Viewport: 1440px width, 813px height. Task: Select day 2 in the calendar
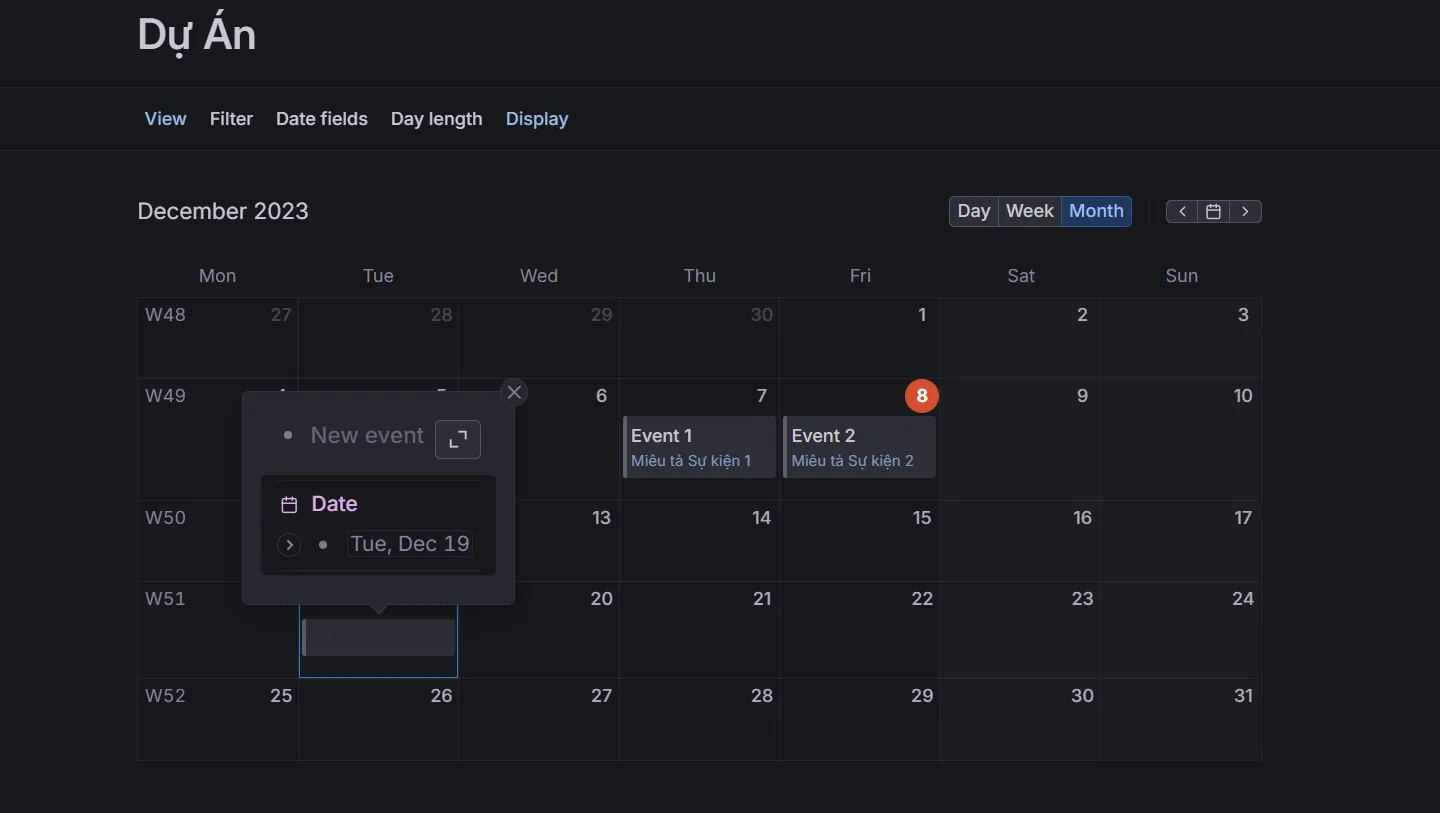click(1082, 315)
